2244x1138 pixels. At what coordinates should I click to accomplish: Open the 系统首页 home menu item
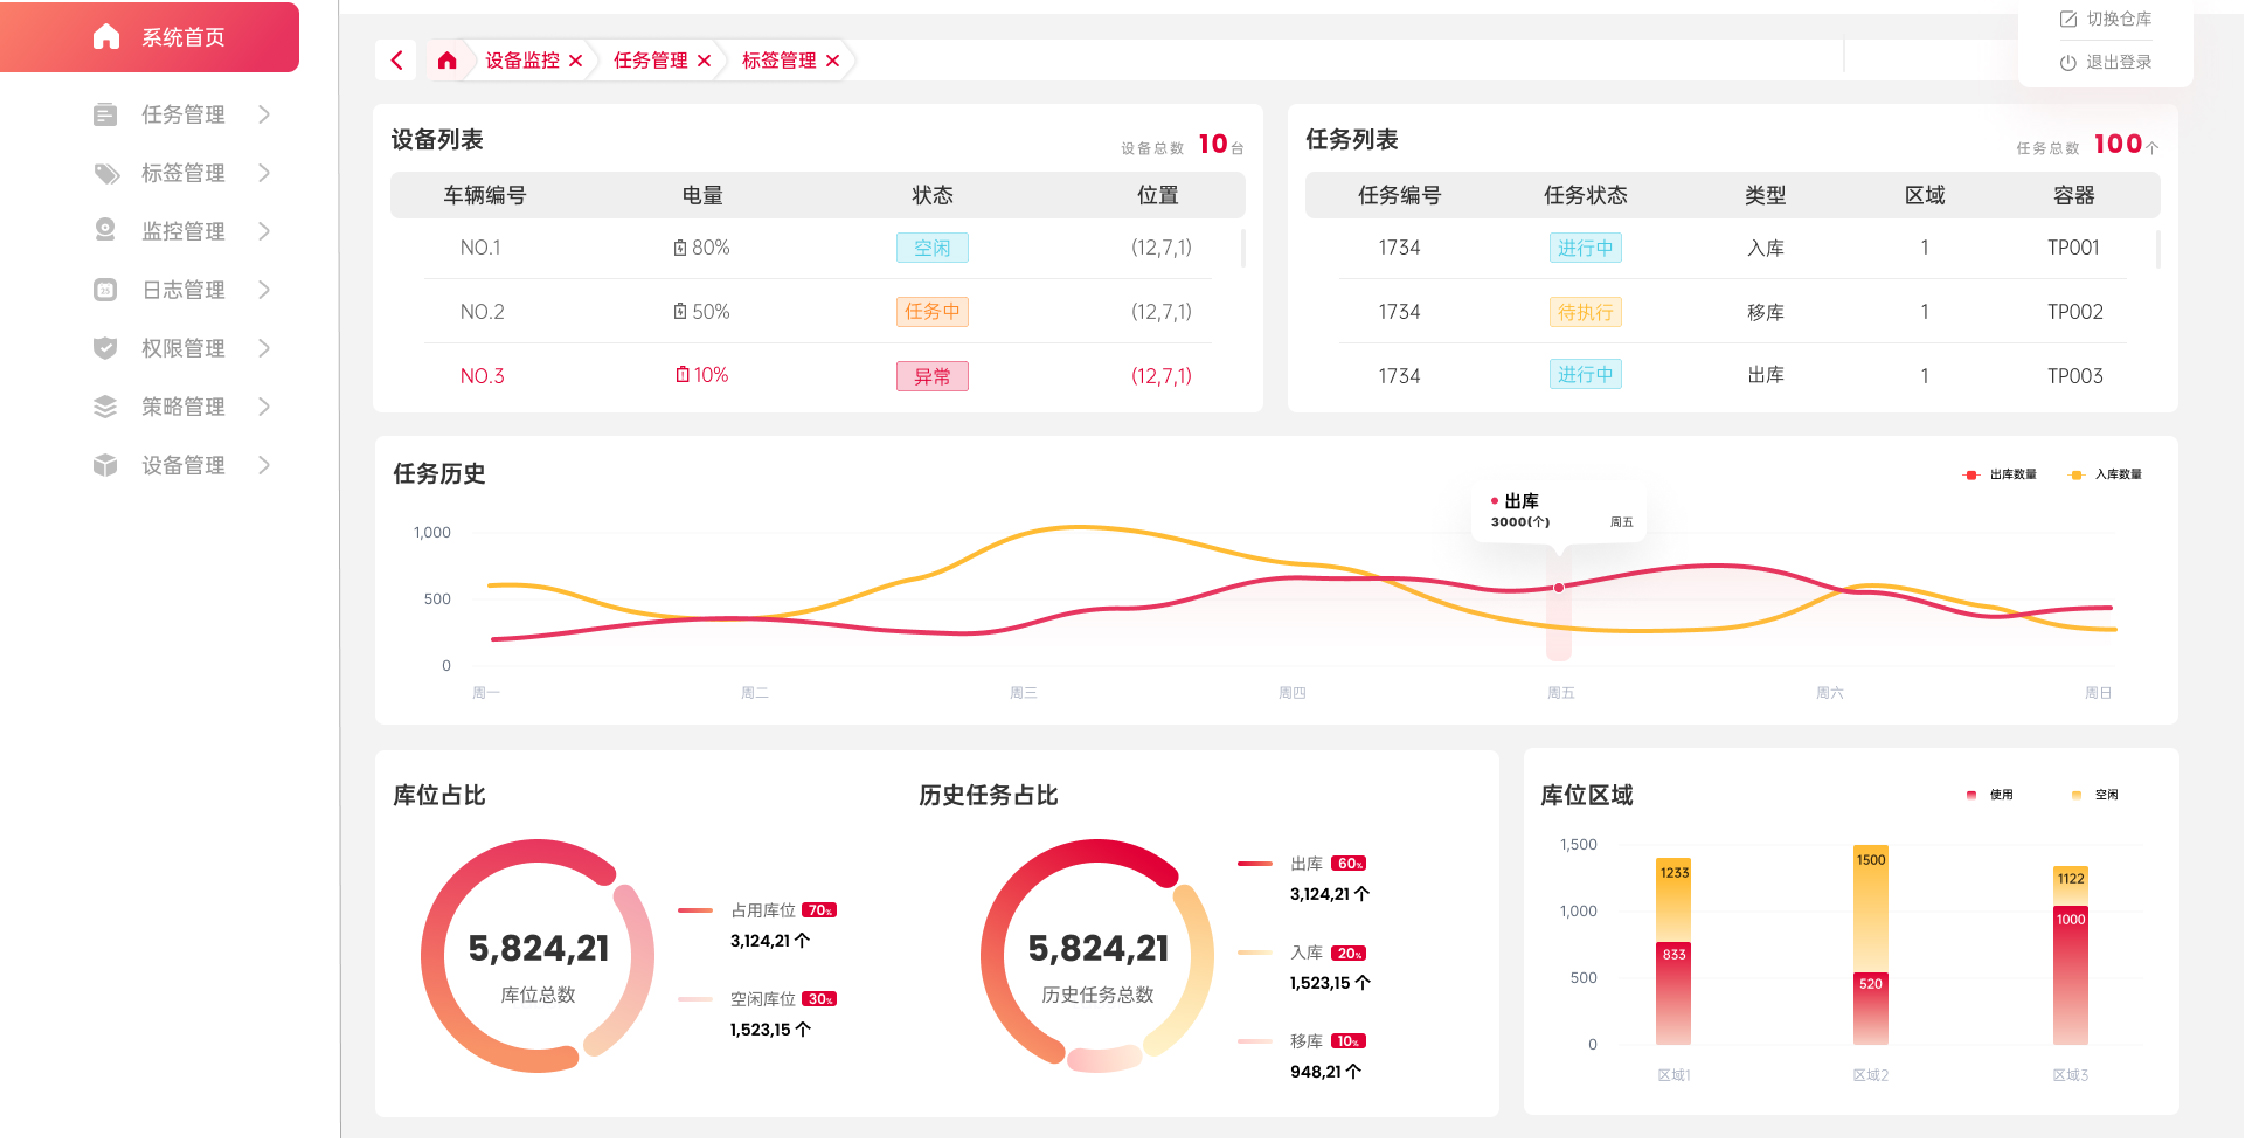149,37
